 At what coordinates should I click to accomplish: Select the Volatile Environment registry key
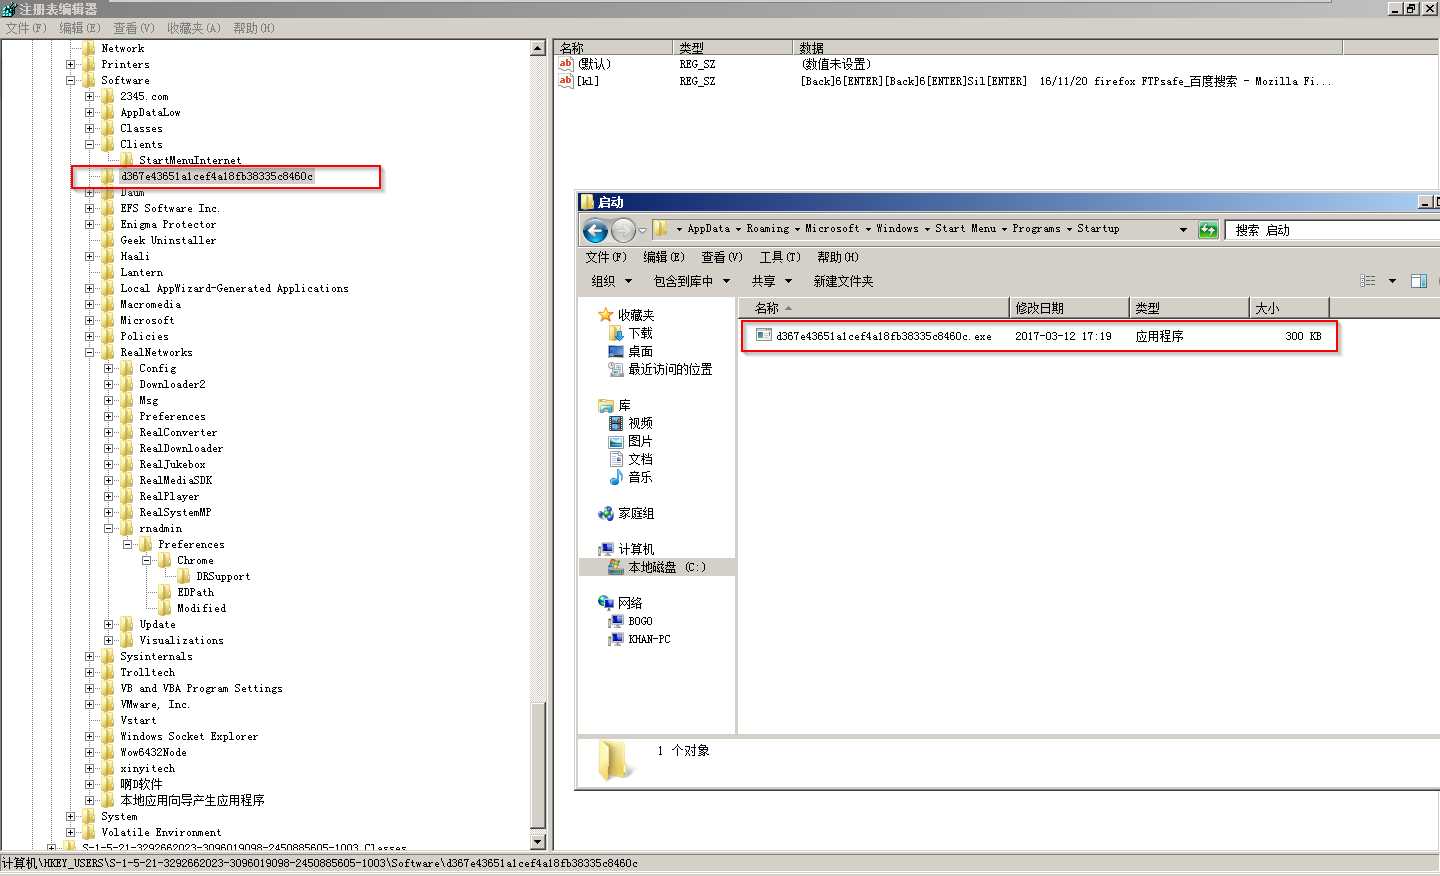pyautogui.click(x=161, y=832)
